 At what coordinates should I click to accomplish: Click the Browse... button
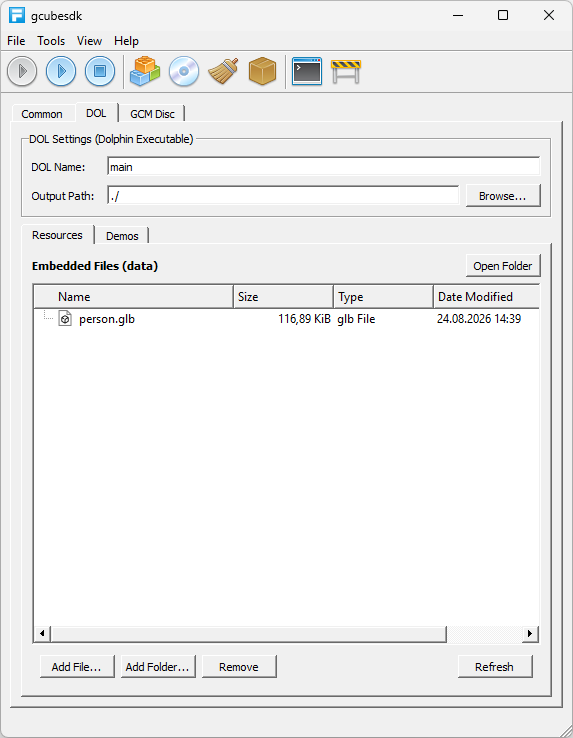pyautogui.click(x=503, y=195)
